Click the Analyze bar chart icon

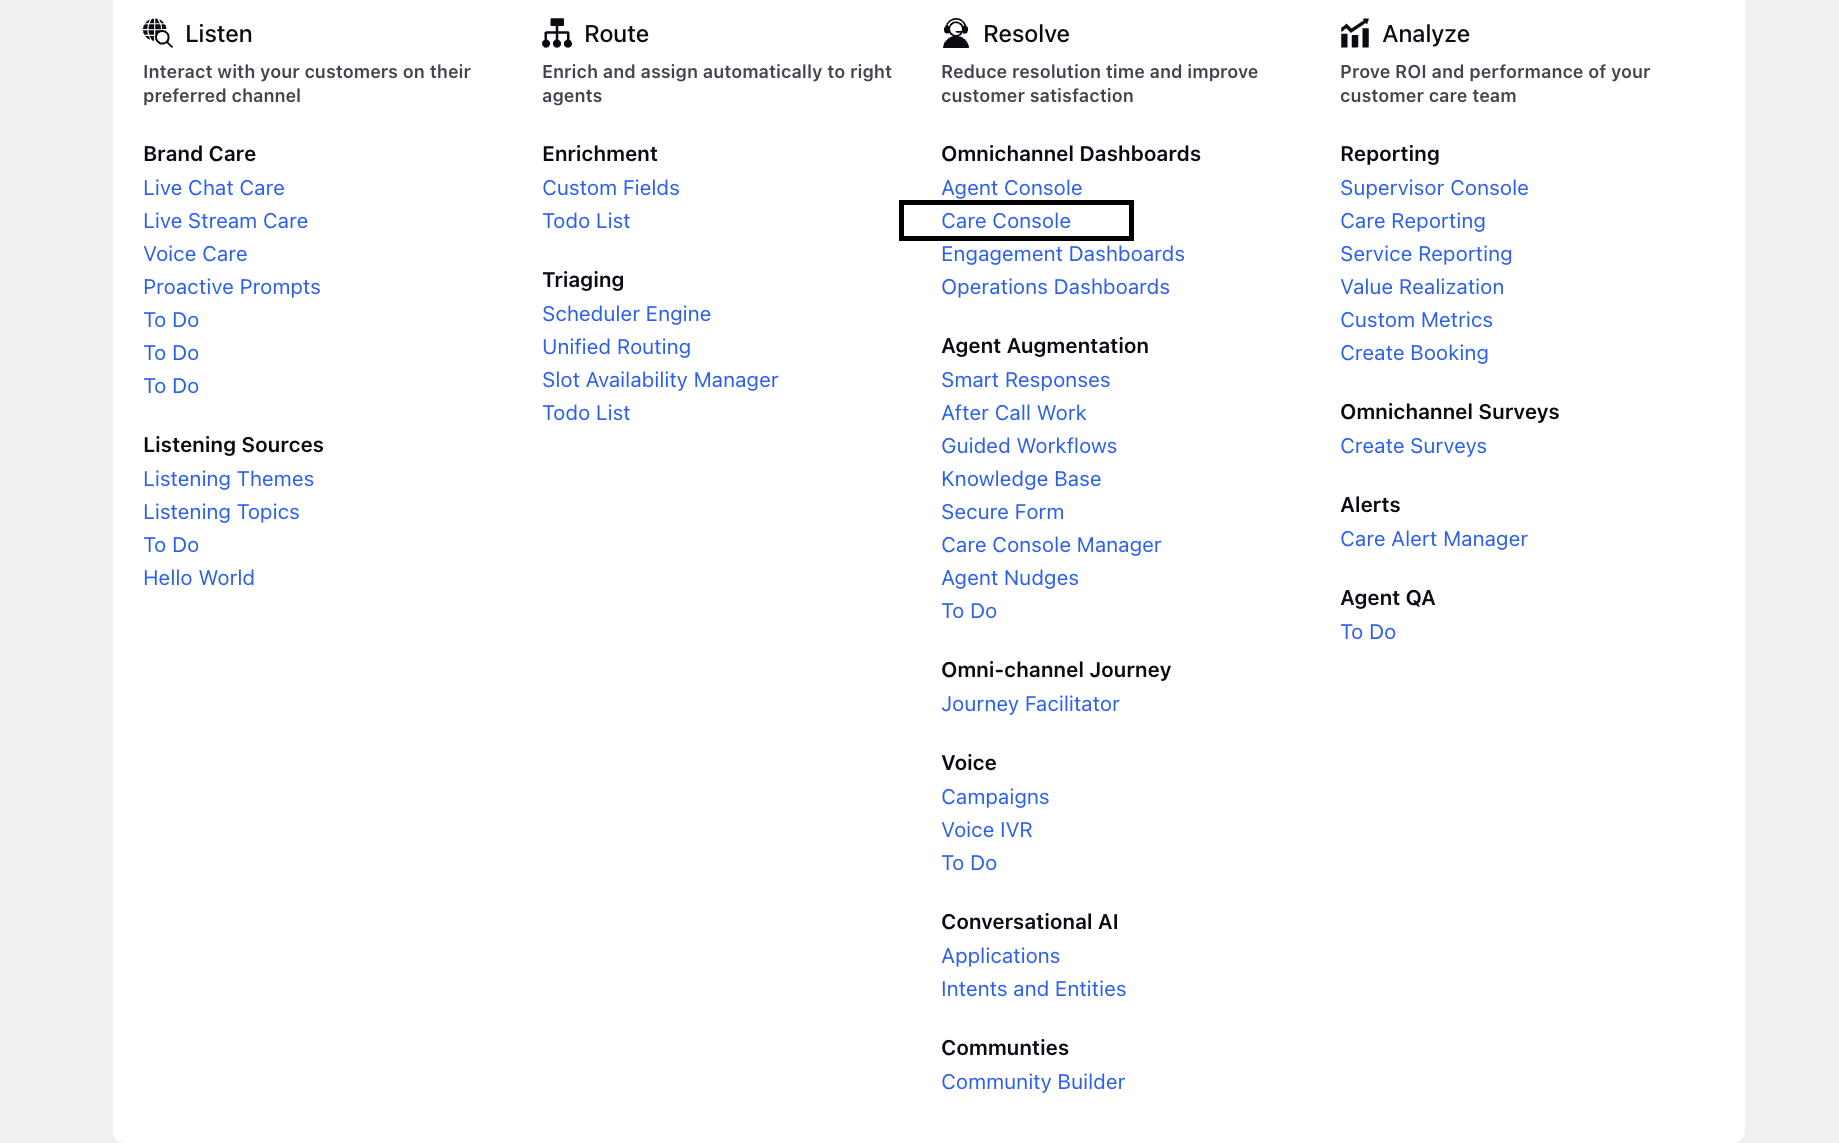[1355, 33]
